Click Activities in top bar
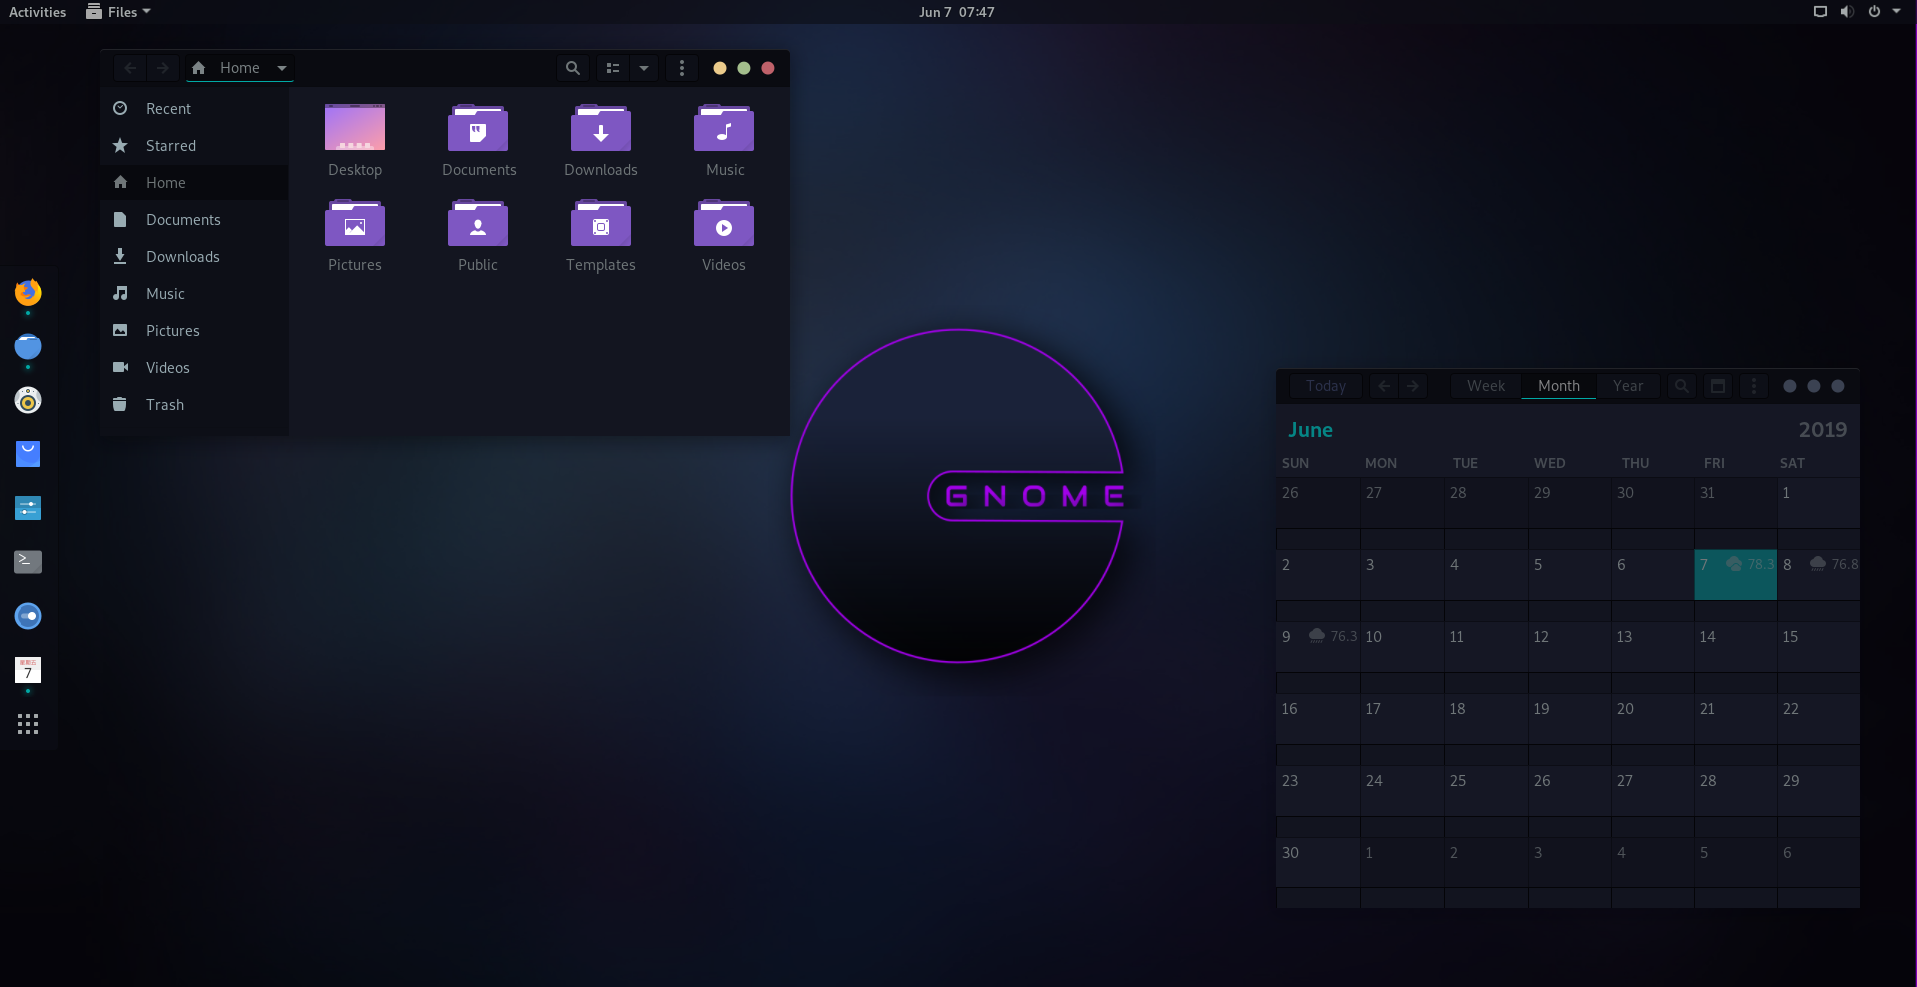This screenshot has height=987, width=1917. point(37,12)
